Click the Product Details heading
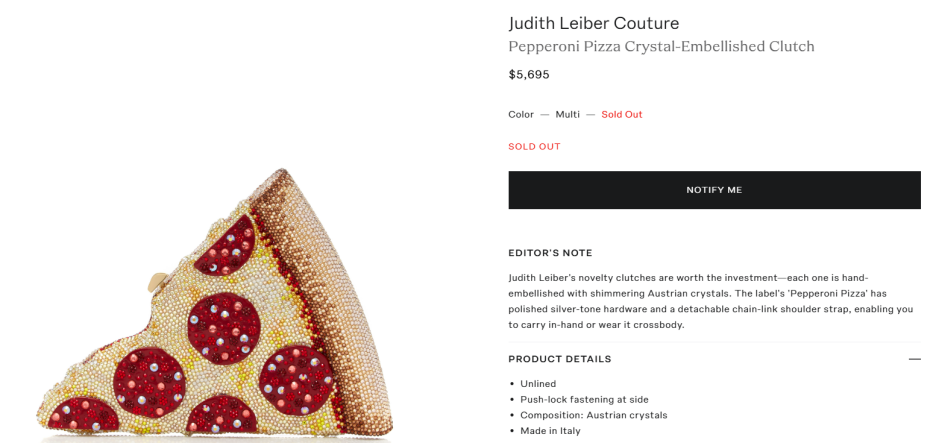Screen dimensions: 936x443 [559, 359]
